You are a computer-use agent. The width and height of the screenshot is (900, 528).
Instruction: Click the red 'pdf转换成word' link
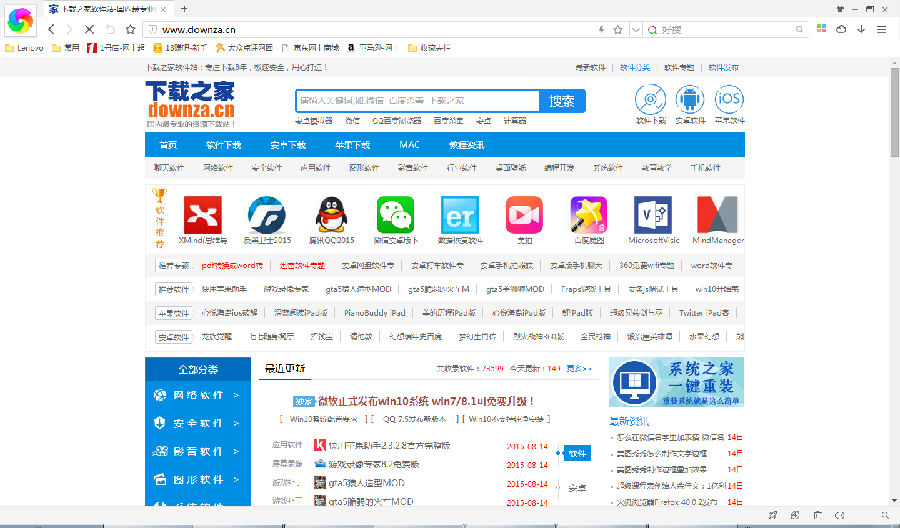232,266
